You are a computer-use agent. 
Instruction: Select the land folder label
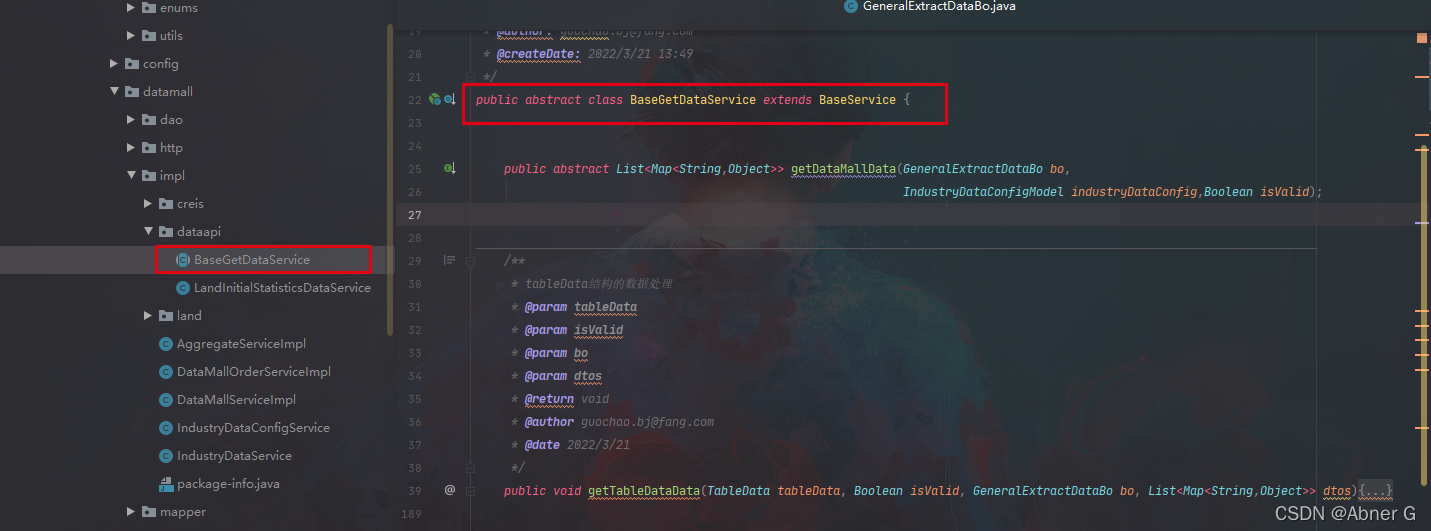189,316
